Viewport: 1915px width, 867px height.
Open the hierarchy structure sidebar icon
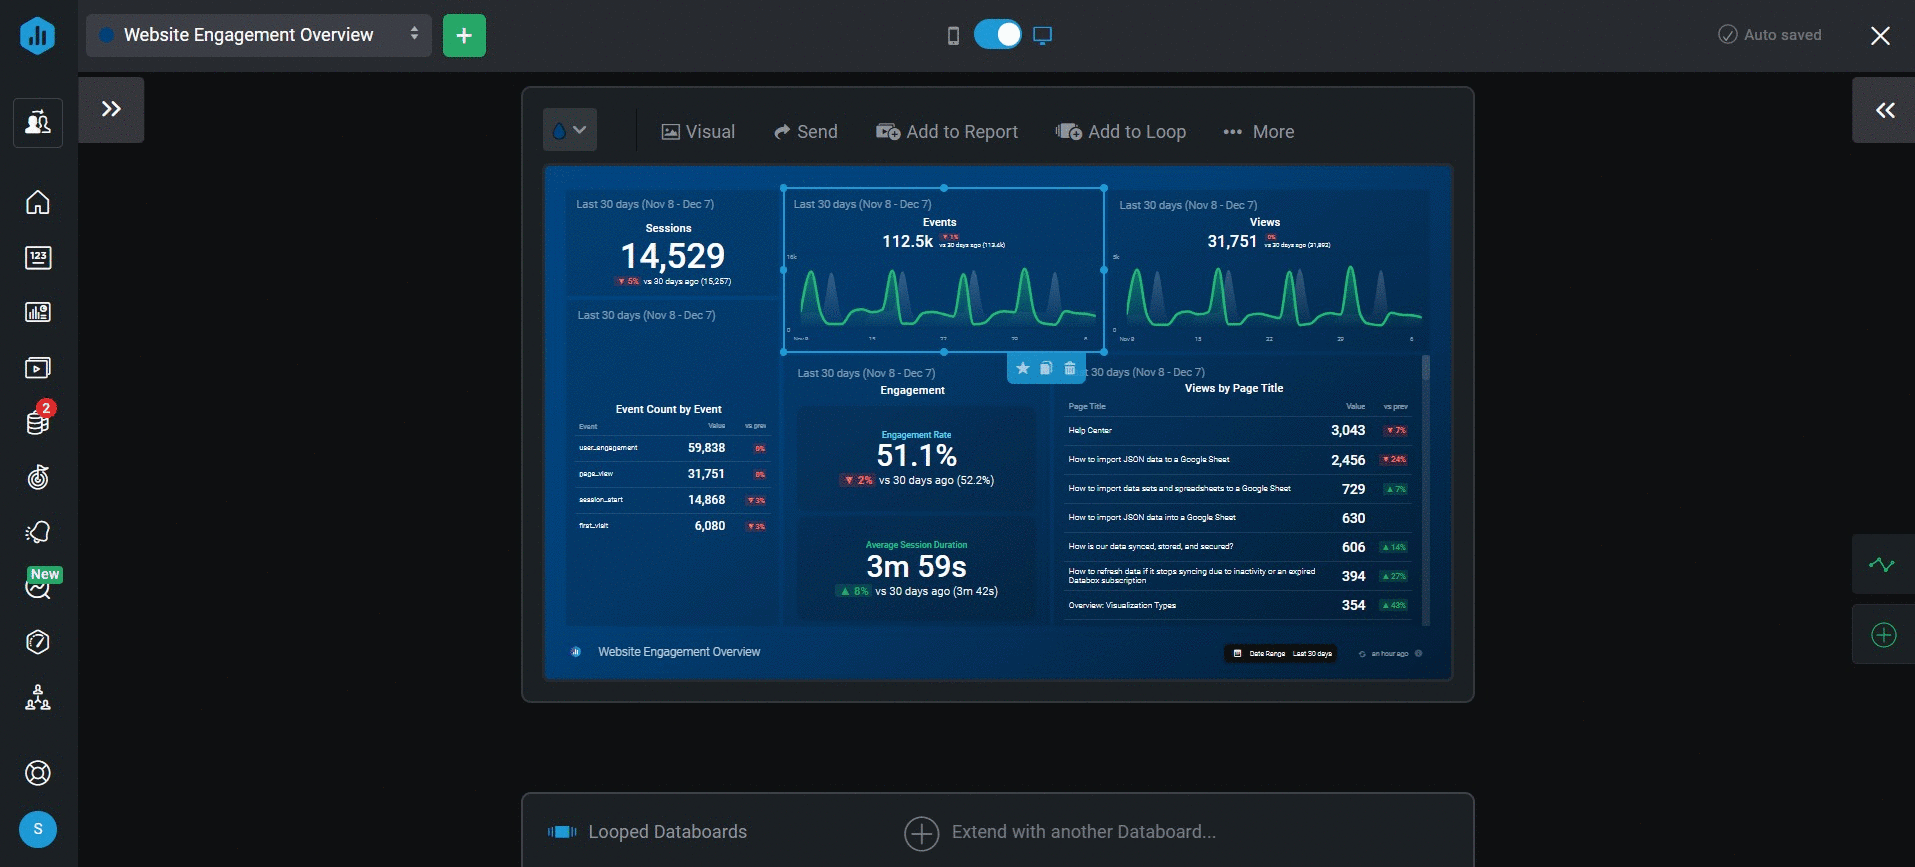(x=38, y=697)
